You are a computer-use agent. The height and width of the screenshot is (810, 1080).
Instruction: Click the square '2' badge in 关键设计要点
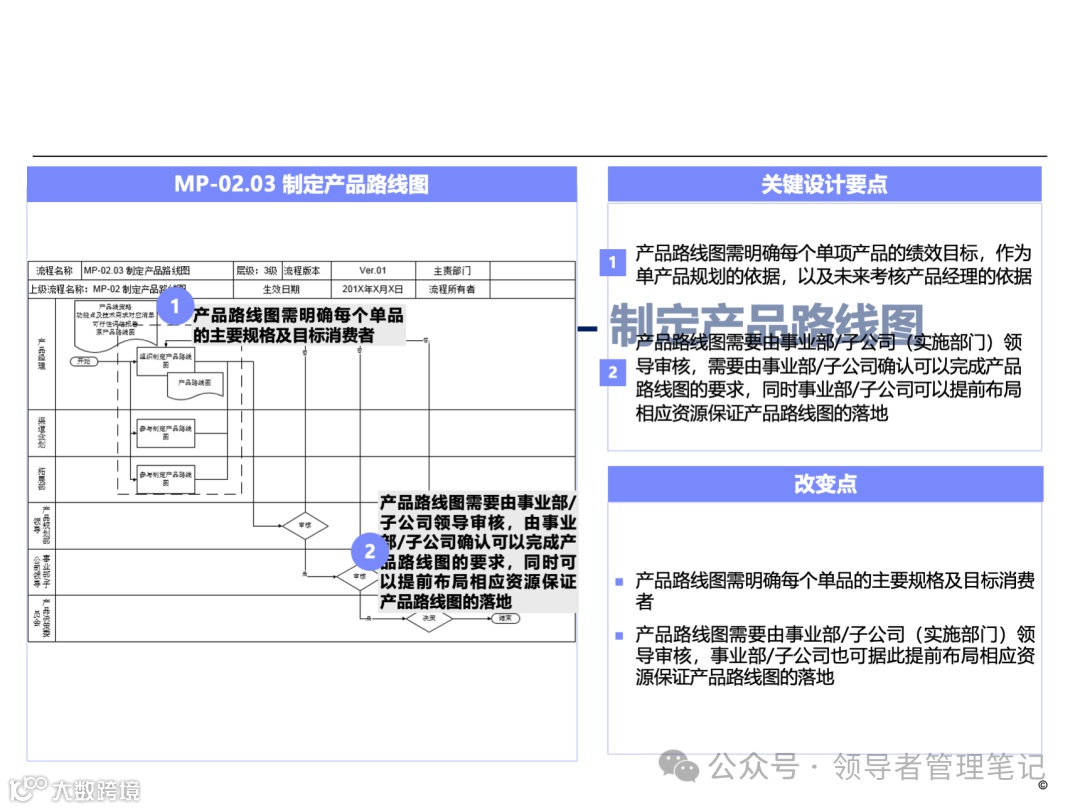coord(612,373)
